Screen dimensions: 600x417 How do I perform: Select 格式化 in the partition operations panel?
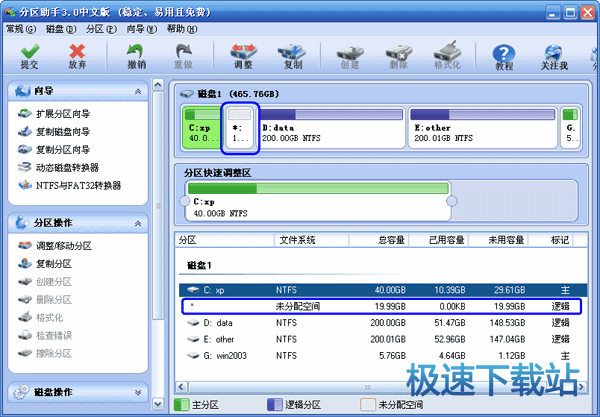41,318
